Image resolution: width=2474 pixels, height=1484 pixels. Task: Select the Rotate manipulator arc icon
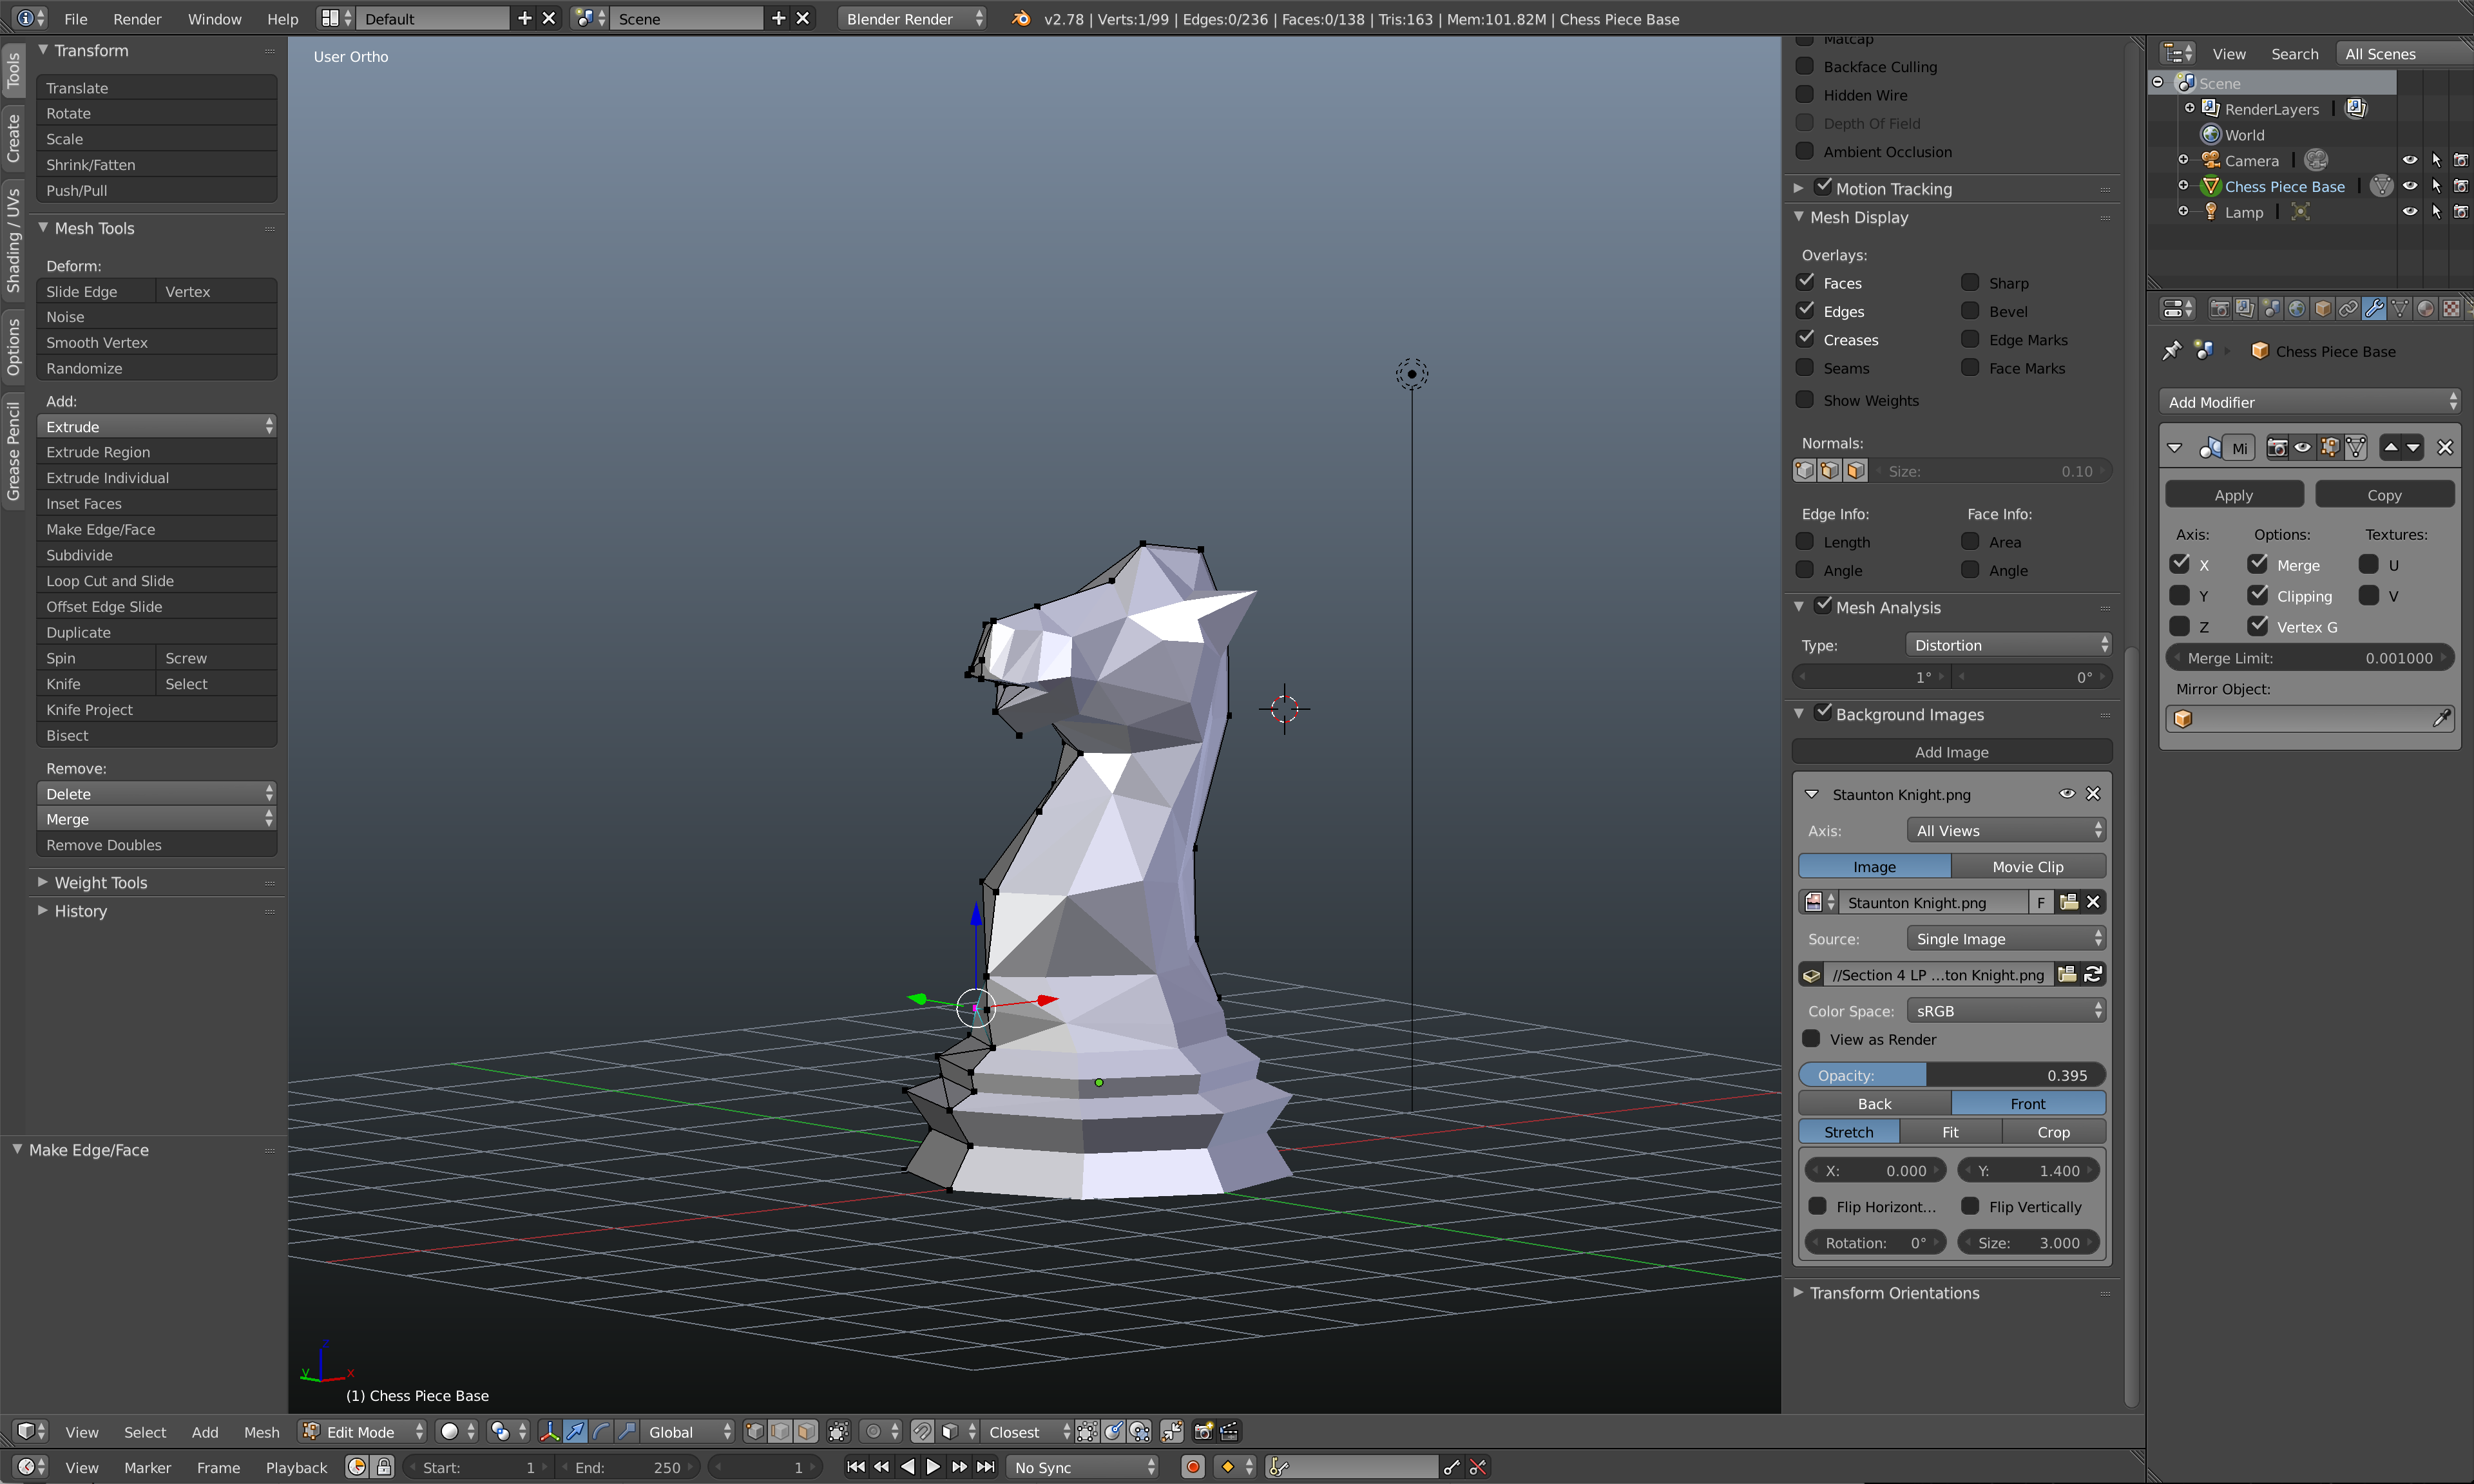pyautogui.click(x=601, y=1432)
